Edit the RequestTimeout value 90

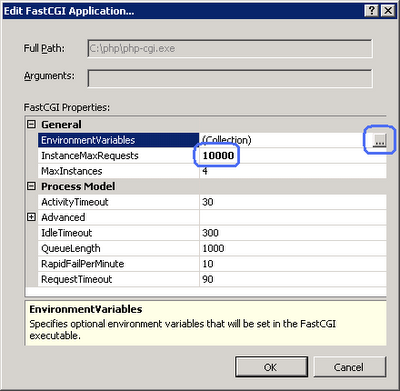[x=293, y=279]
